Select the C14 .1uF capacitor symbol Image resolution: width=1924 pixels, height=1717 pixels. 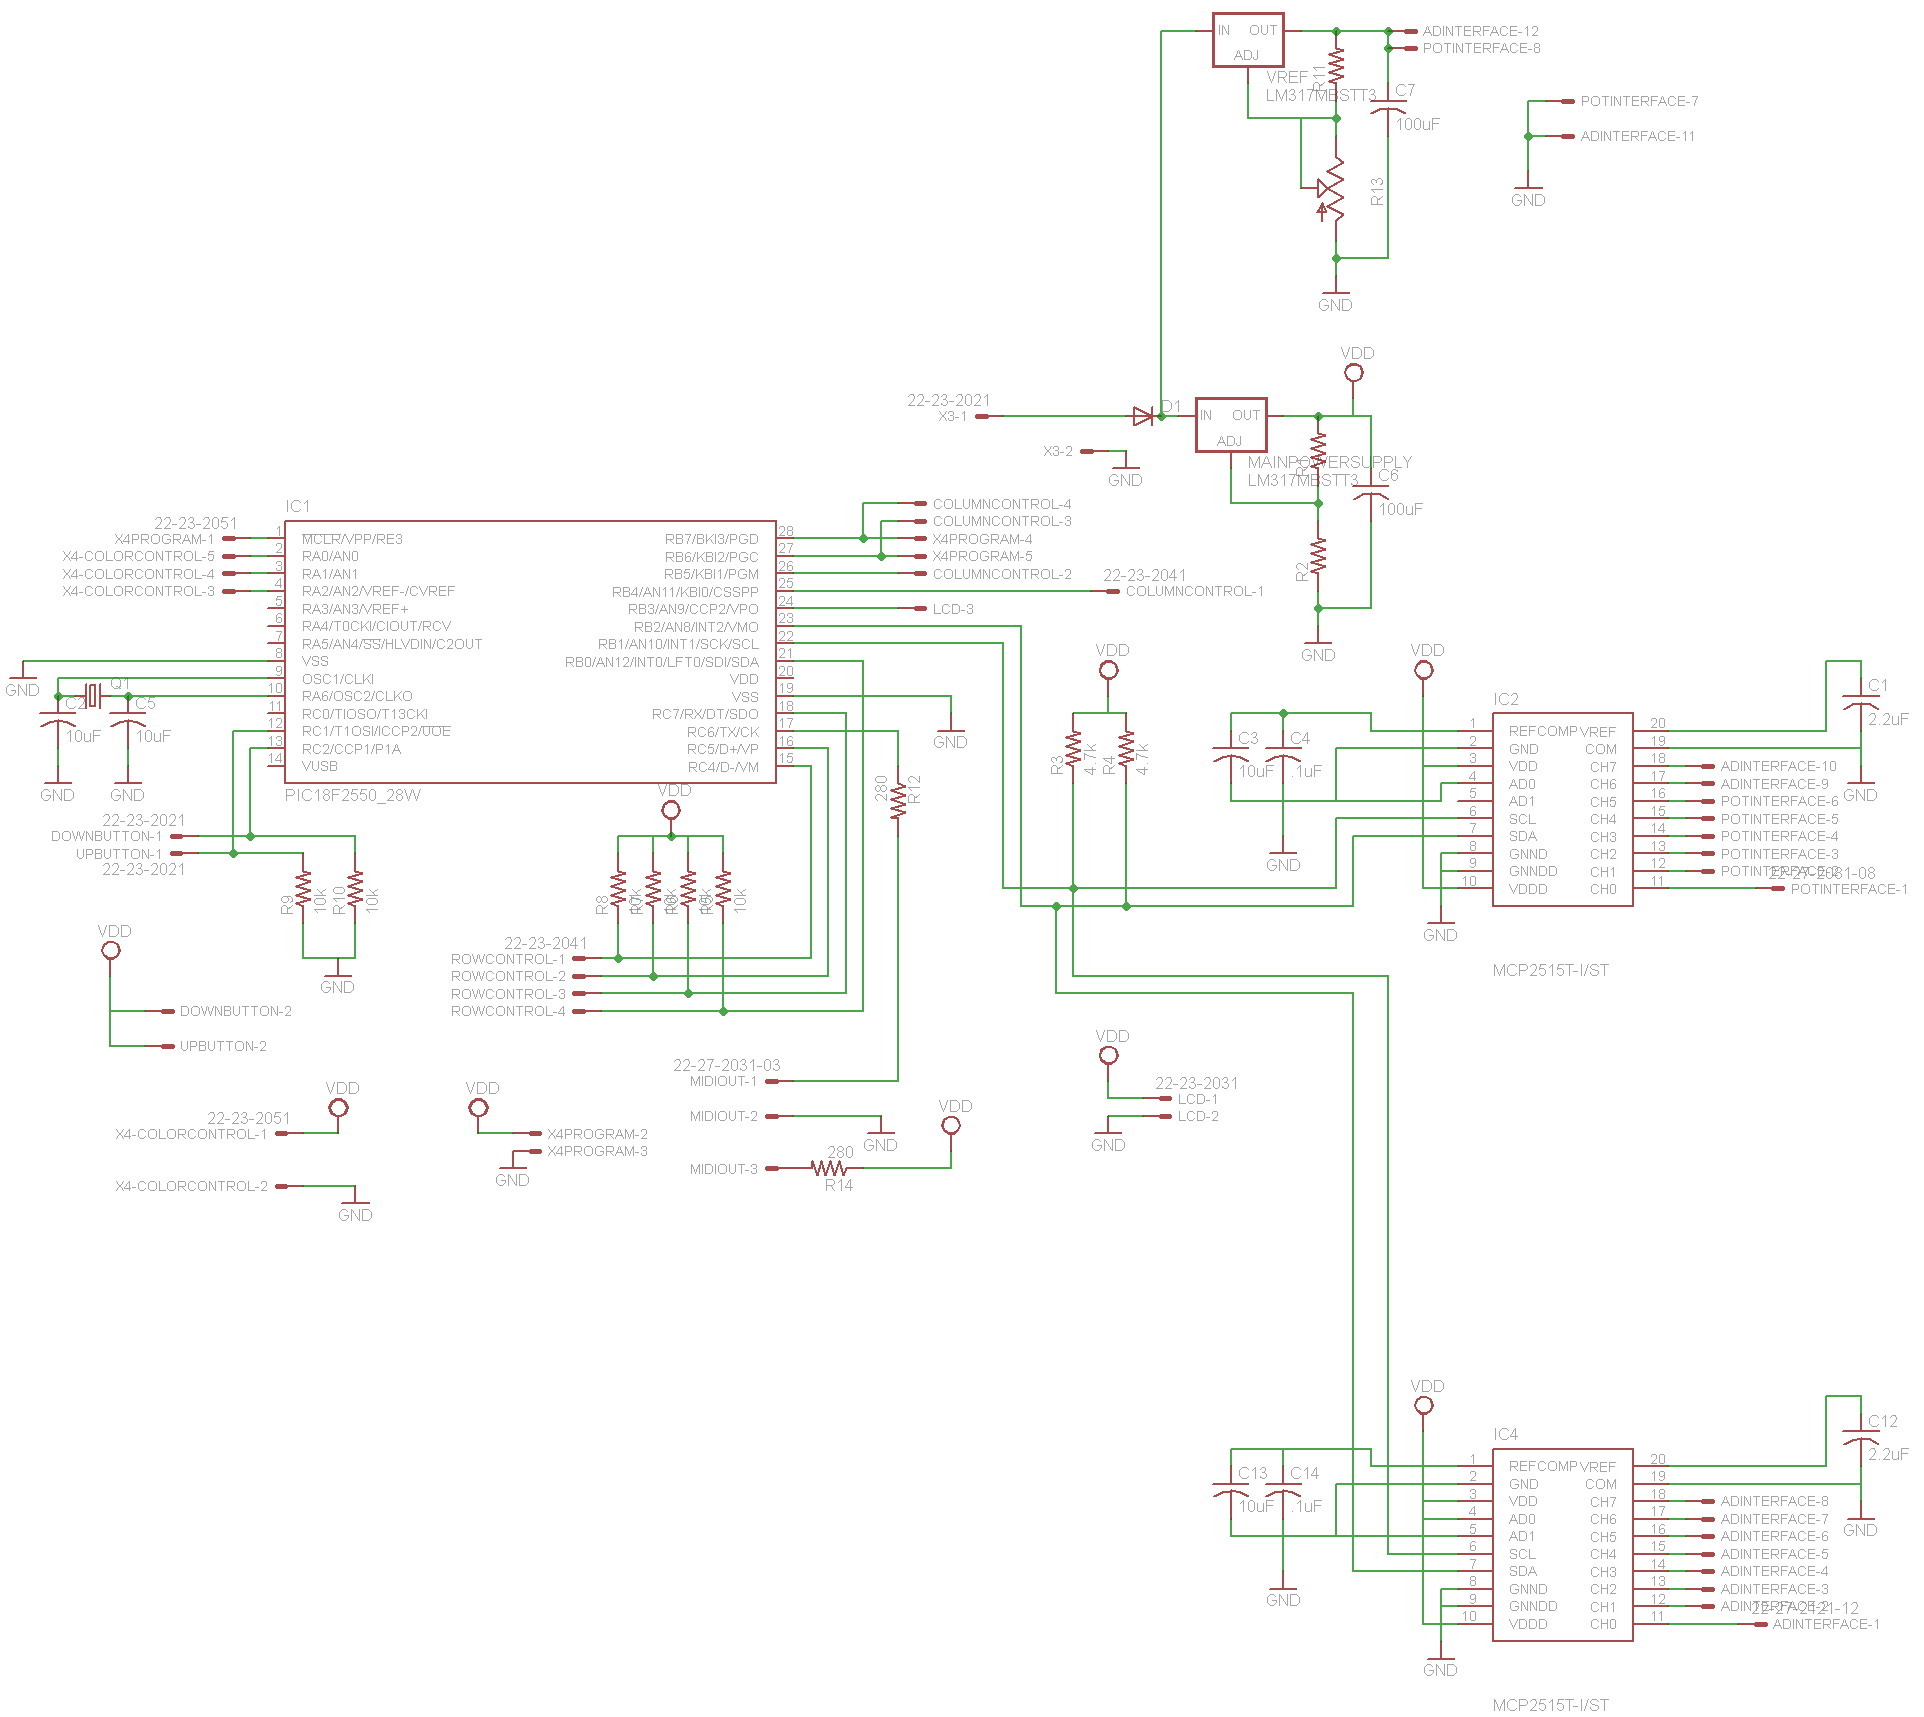(x=1283, y=1488)
